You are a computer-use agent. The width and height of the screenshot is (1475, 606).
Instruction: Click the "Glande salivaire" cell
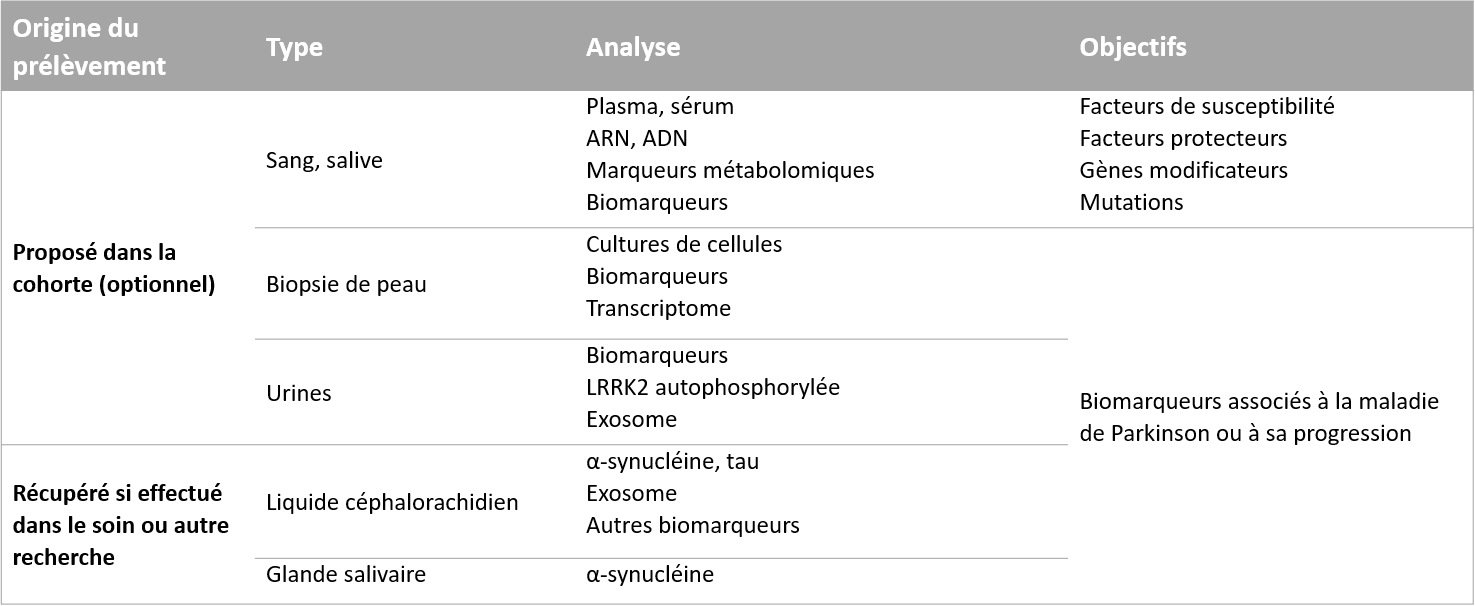[x=346, y=574]
